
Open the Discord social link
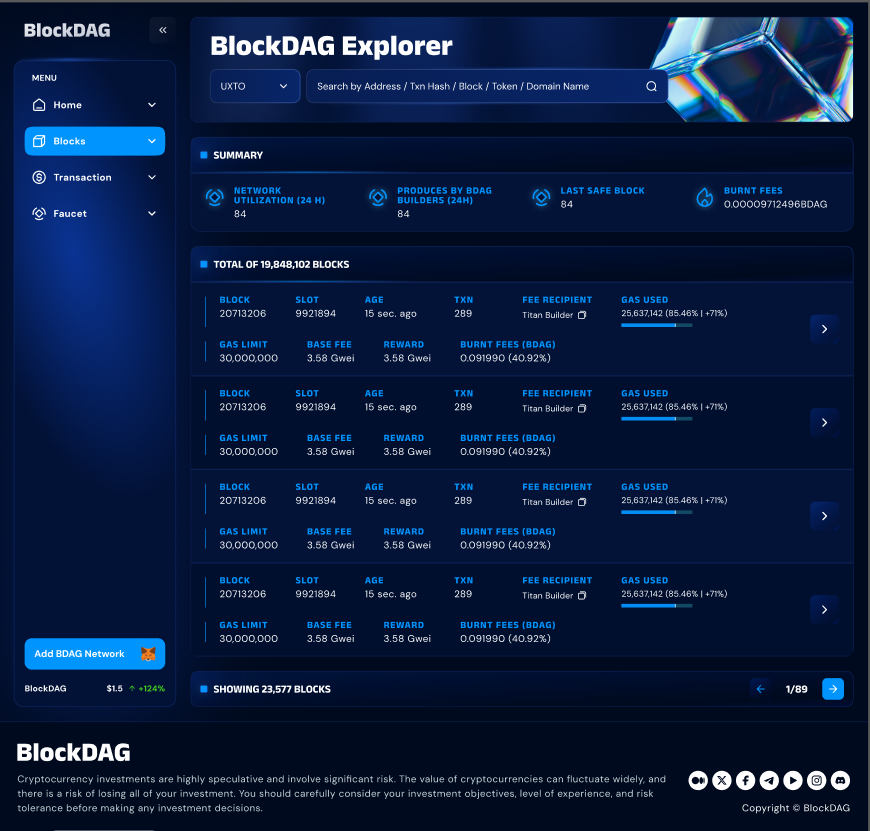pos(841,781)
